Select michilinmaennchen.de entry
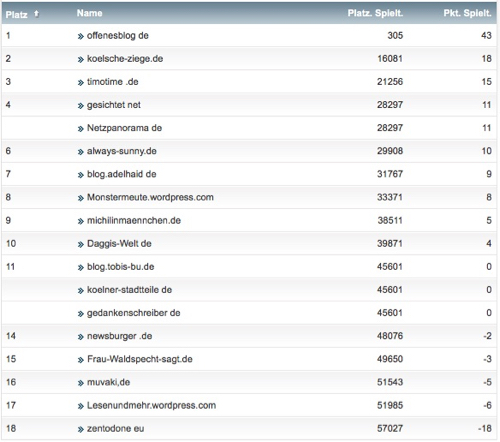This screenshot has width=500, height=442. [134, 220]
